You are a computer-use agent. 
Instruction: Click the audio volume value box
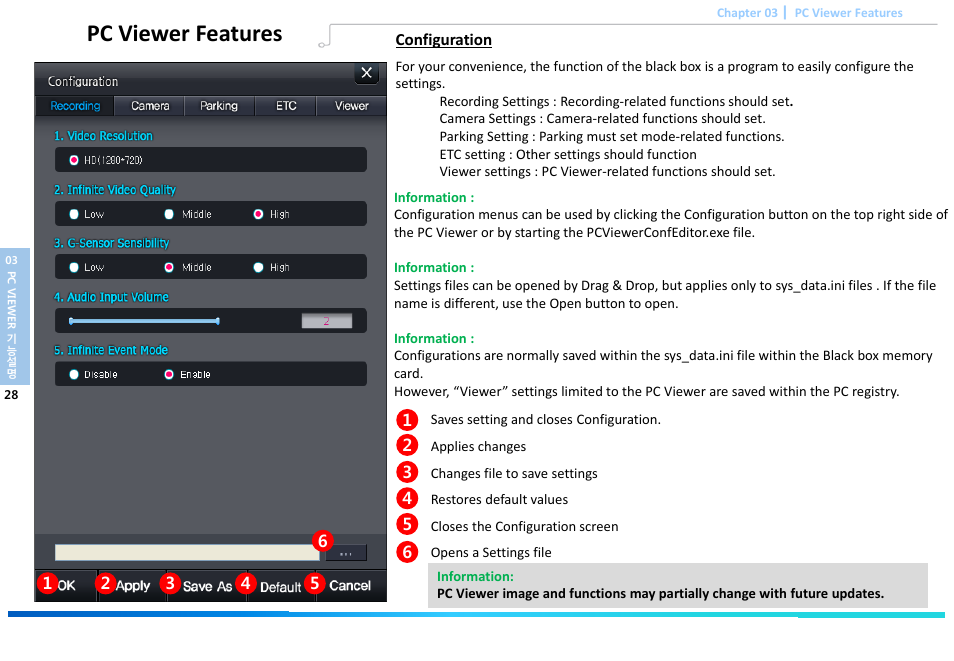(x=327, y=321)
